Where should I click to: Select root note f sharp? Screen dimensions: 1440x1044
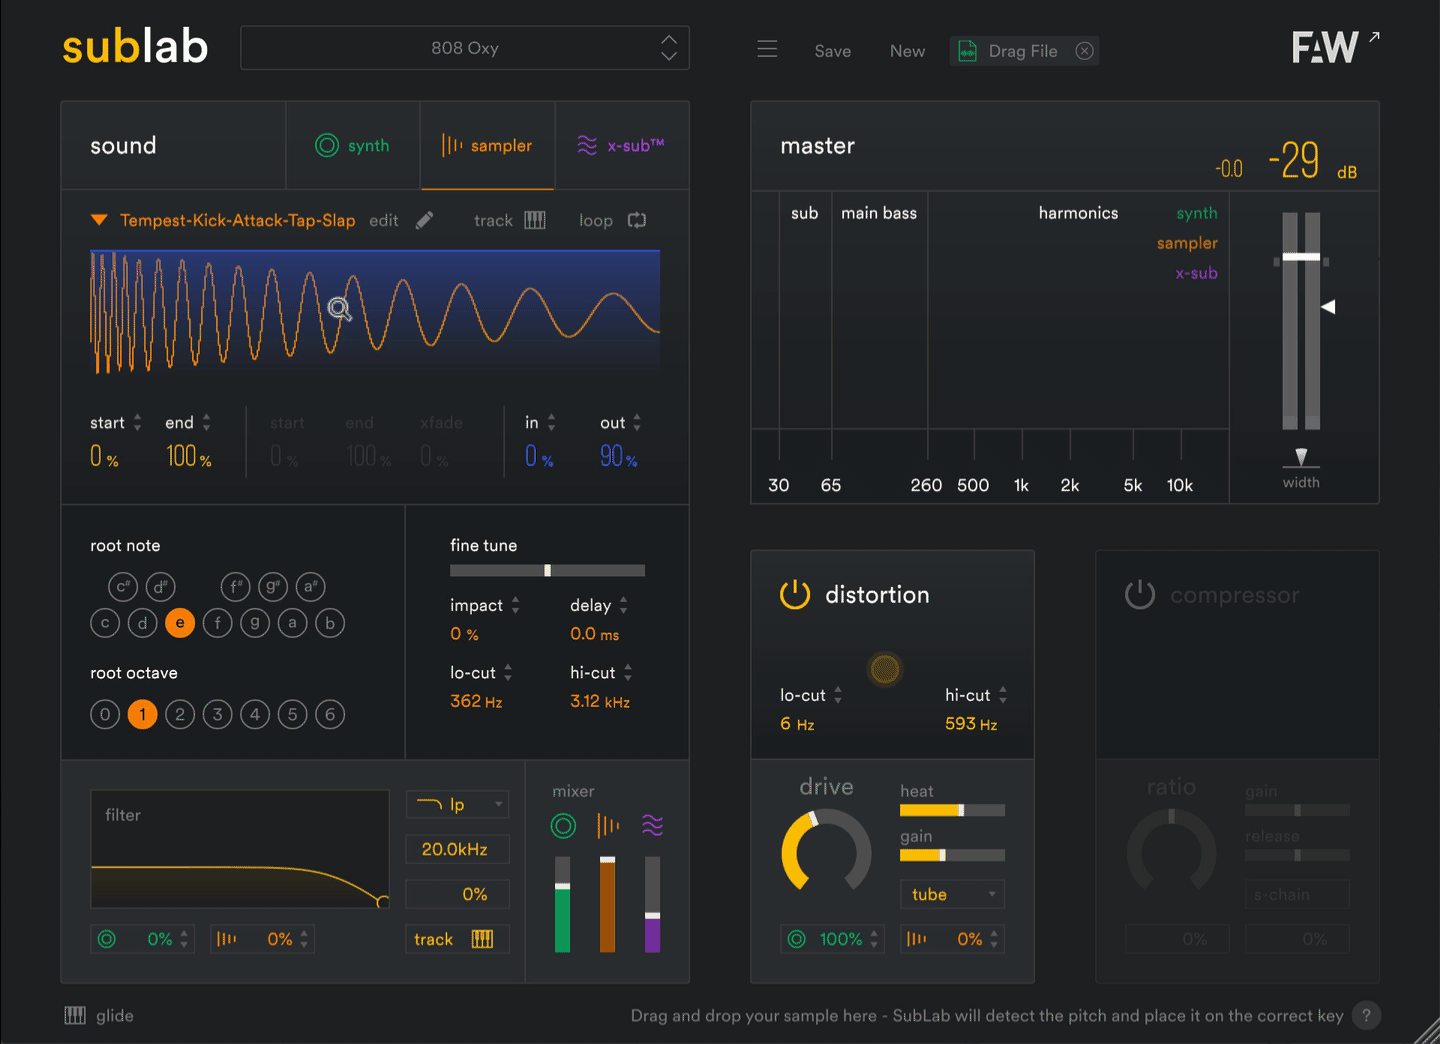pyautogui.click(x=236, y=587)
